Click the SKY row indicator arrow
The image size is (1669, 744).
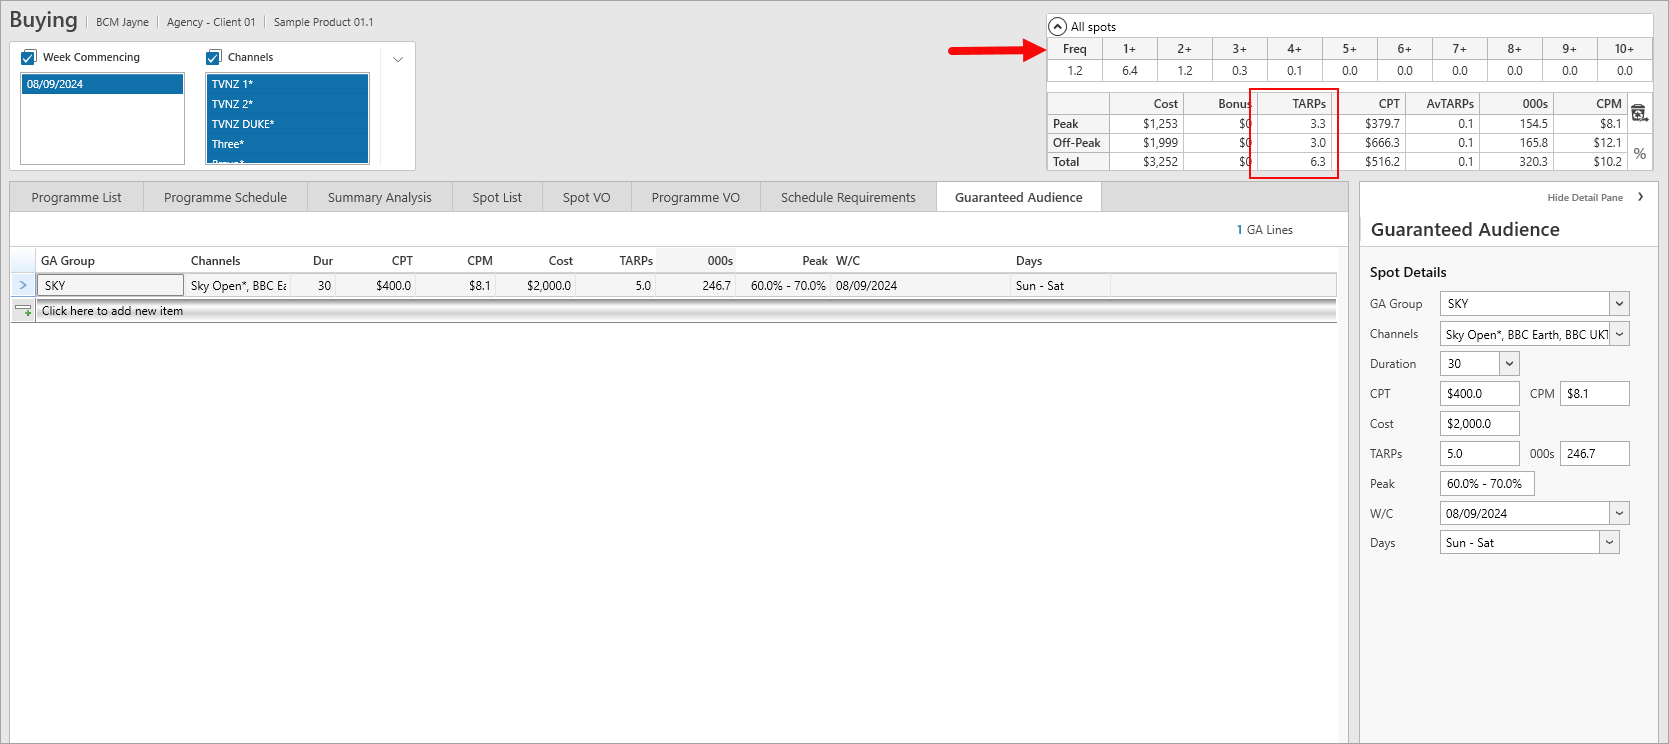coord(23,285)
